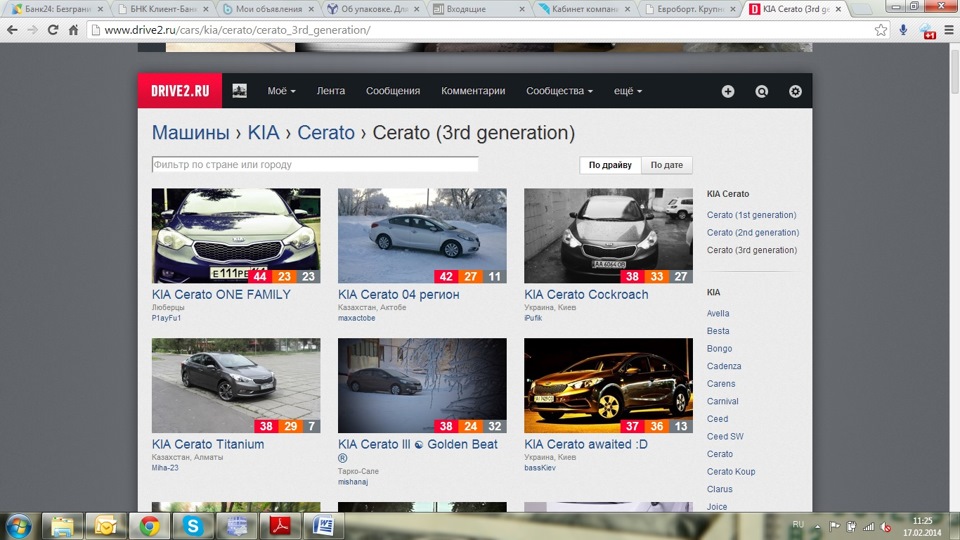Click RU language indicator in tray
960x540 pixels.
pos(798,525)
